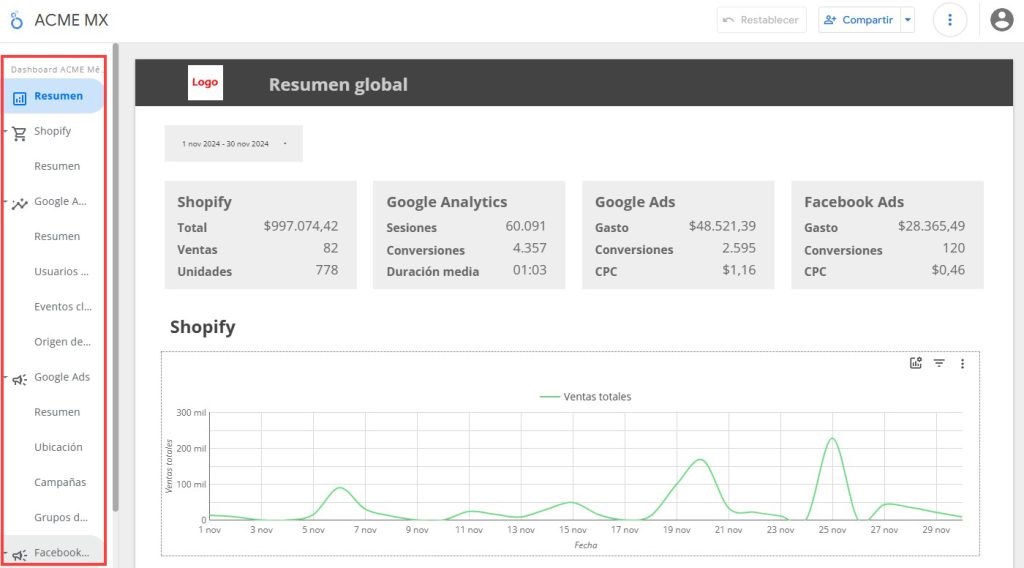Click the Restablecer button
1024x568 pixels.
[761, 20]
